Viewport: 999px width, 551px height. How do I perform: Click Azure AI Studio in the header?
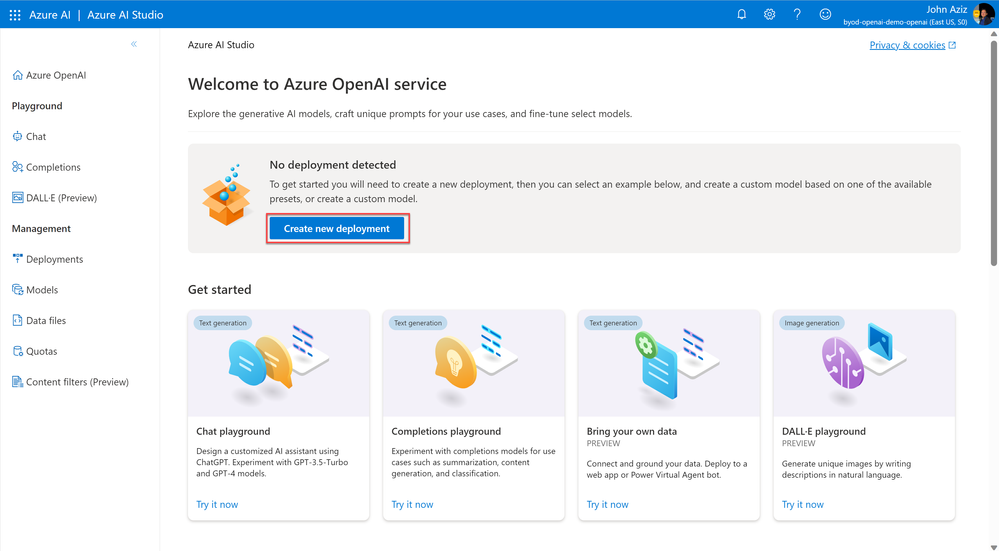pos(125,15)
